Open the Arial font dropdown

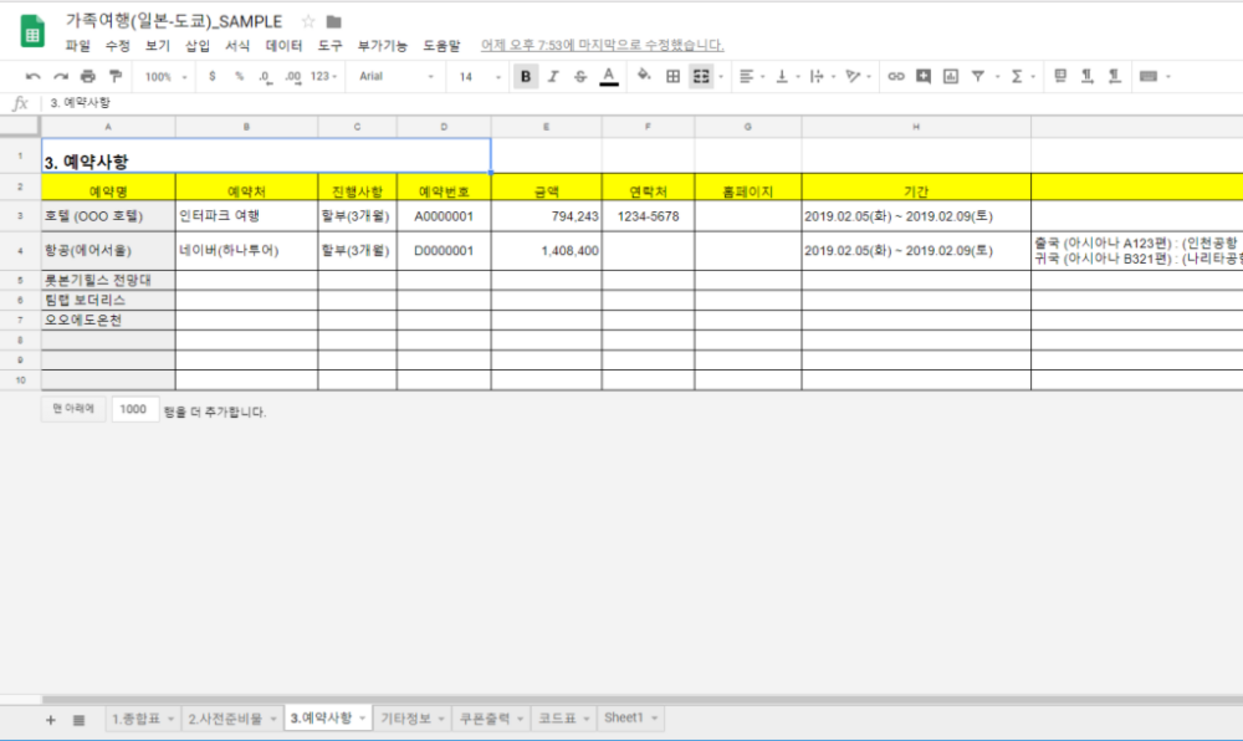pos(397,76)
